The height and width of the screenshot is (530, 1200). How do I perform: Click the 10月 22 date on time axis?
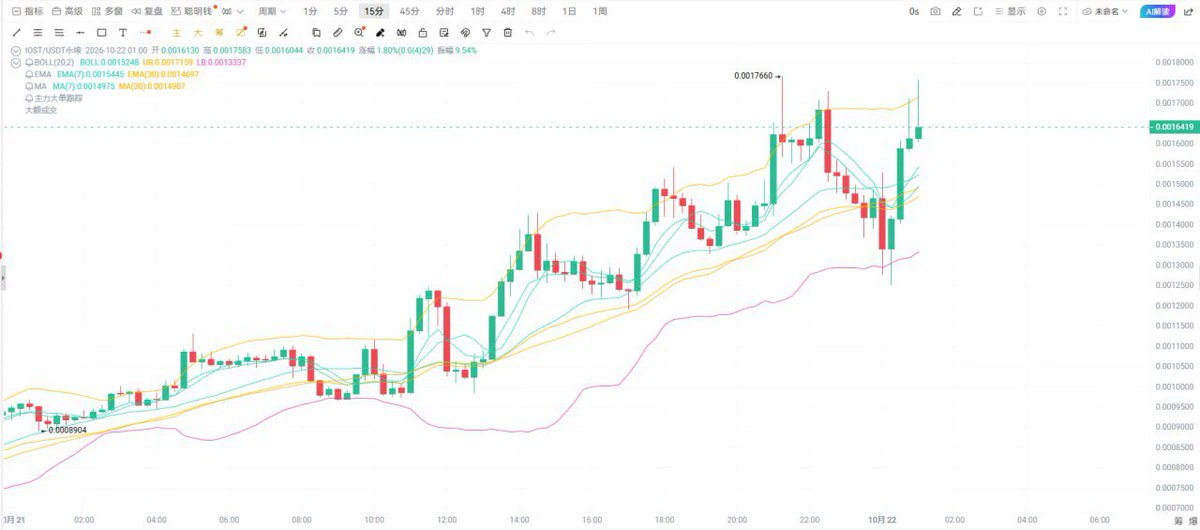(881, 520)
